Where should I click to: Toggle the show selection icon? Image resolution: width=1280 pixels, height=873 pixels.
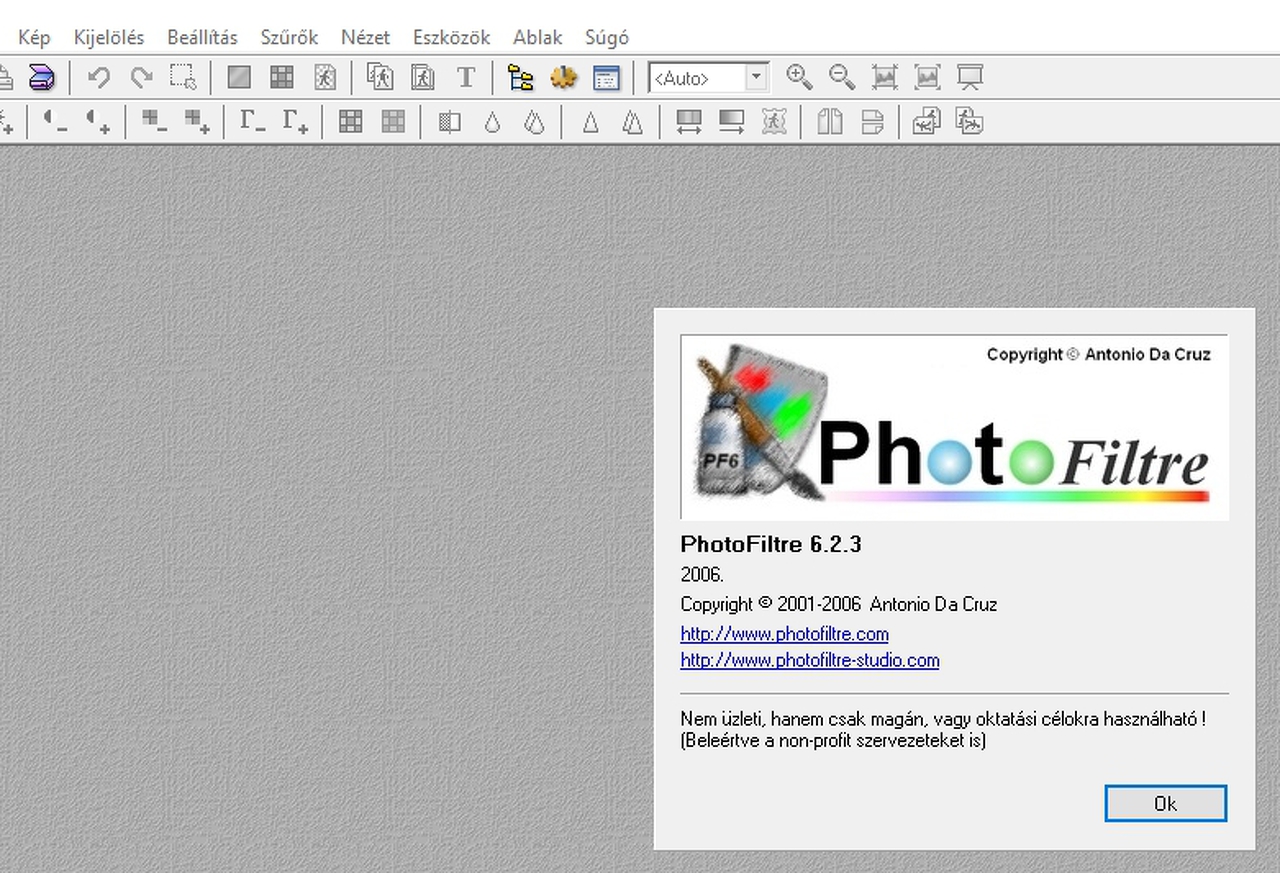[x=183, y=77]
